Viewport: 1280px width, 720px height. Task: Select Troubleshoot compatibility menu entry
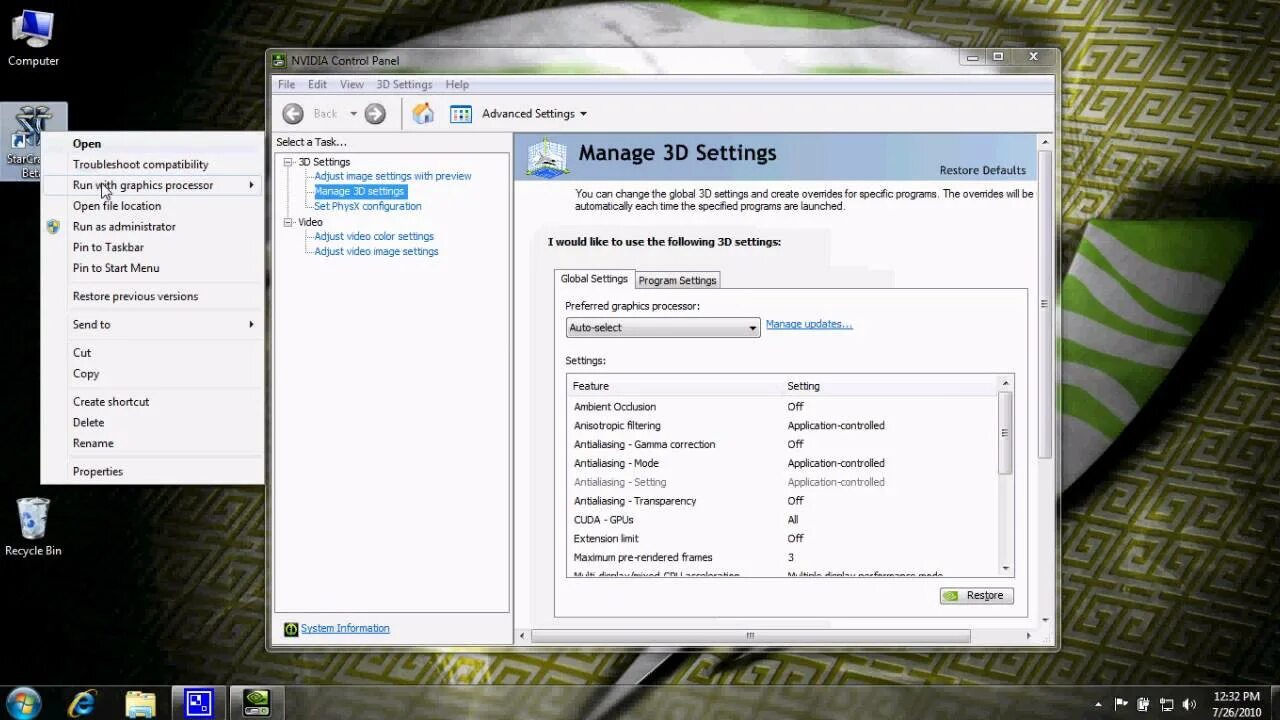152,164
